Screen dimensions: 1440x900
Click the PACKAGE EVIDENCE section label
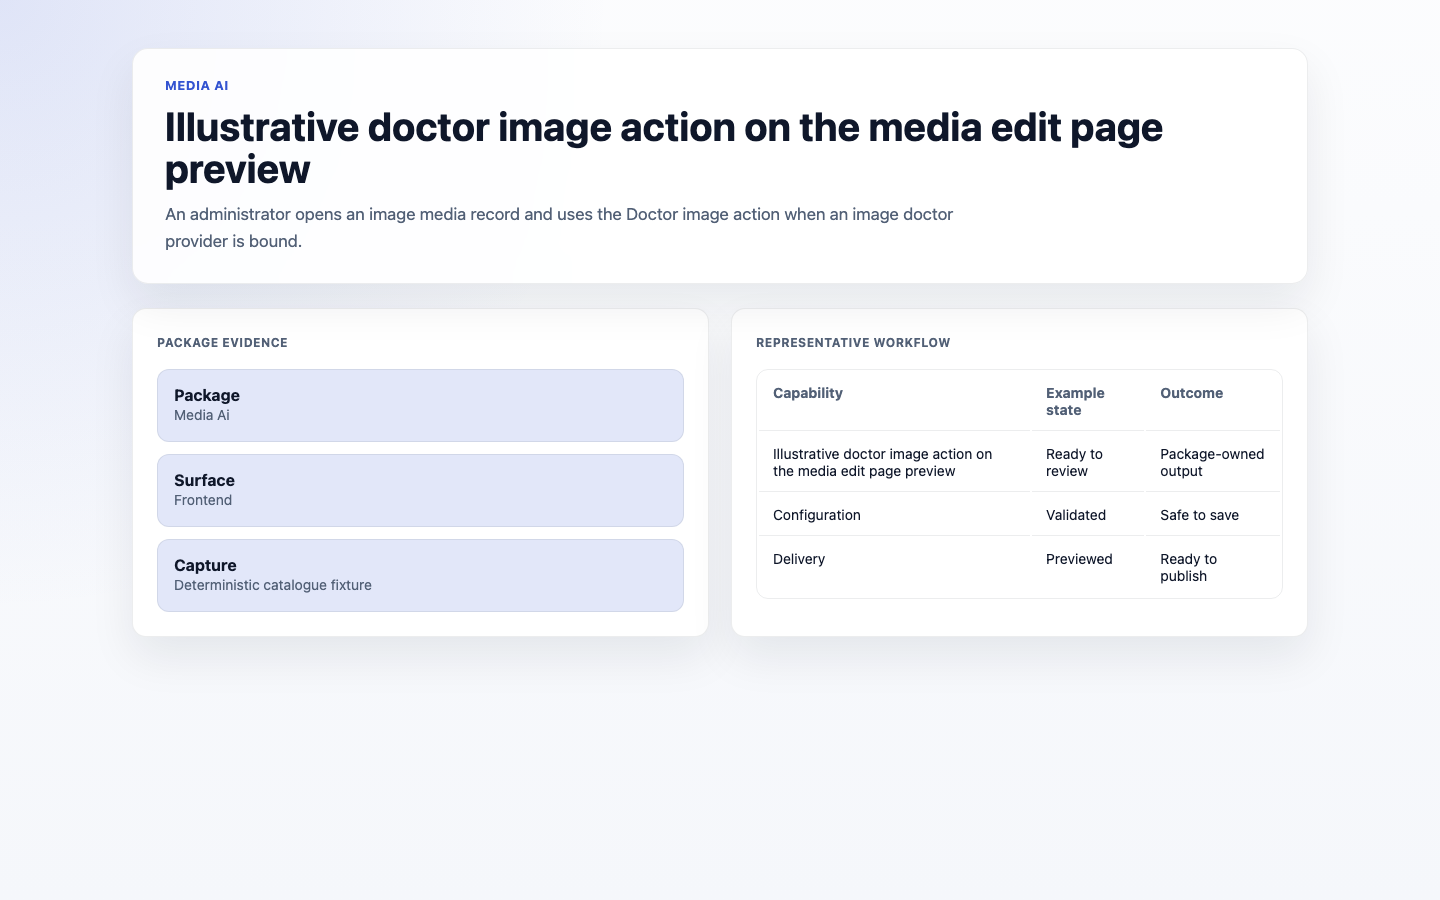click(222, 343)
